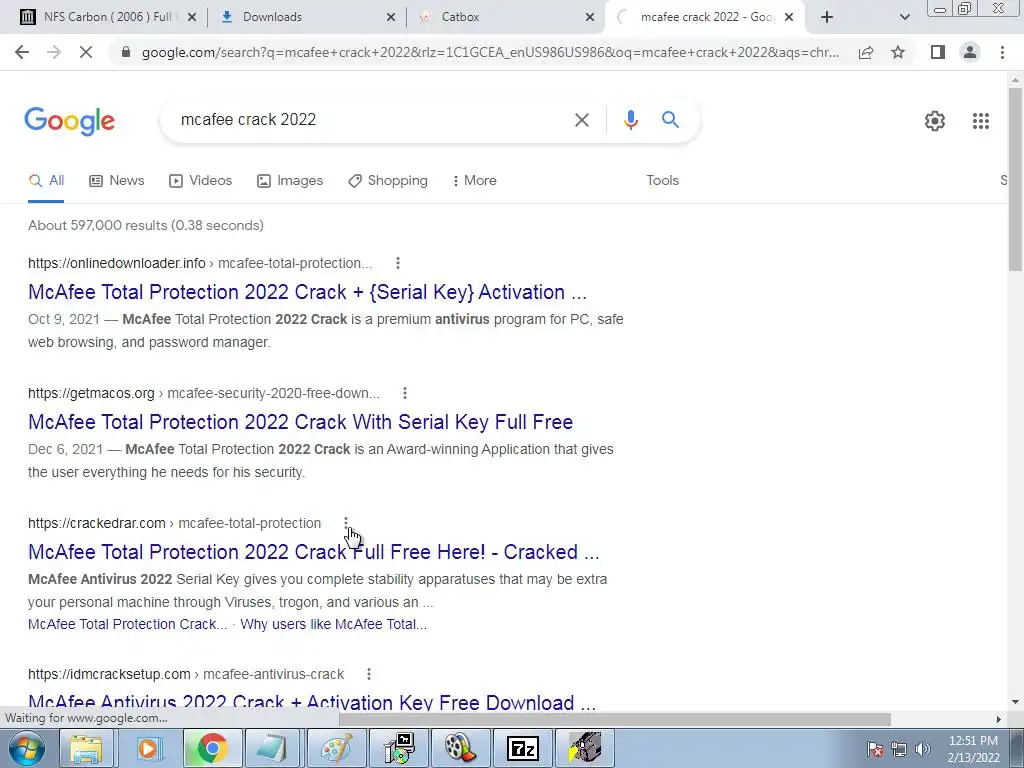This screenshot has height=768, width=1024.
Task: Switch to the Downloads tab
Action: pyautogui.click(x=272, y=17)
